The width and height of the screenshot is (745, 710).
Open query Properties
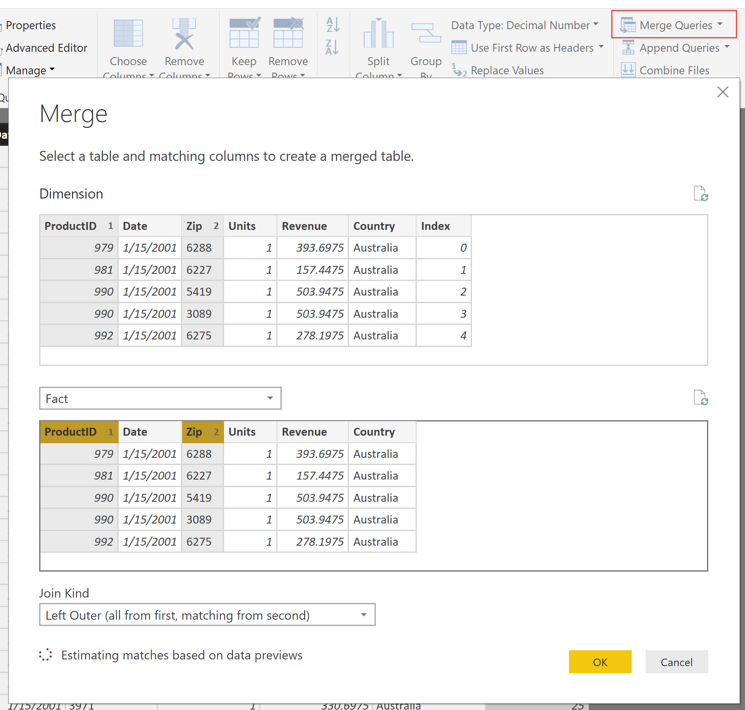pos(30,25)
